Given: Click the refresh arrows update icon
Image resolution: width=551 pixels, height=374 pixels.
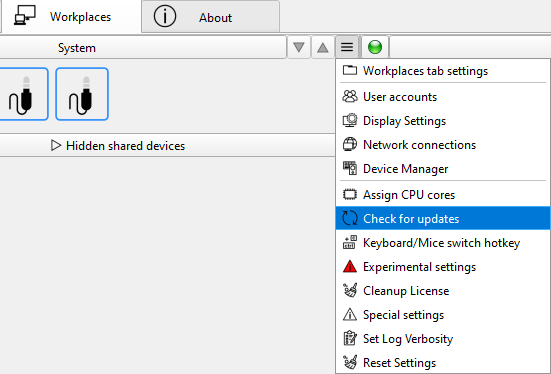Looking at the screenshot, I should 350,218.
